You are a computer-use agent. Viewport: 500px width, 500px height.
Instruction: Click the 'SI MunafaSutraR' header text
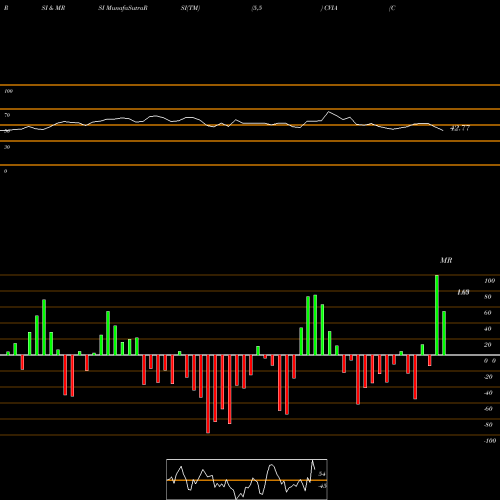coord(123,8)
